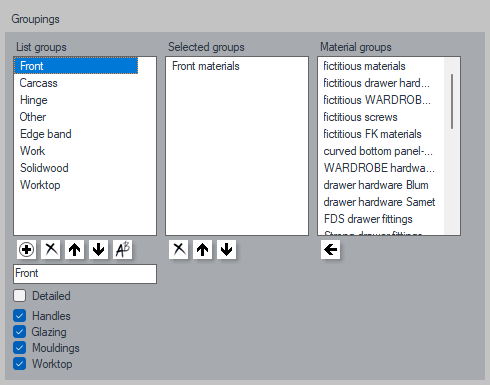Enable the Detailed checkbox

point(20,296)
